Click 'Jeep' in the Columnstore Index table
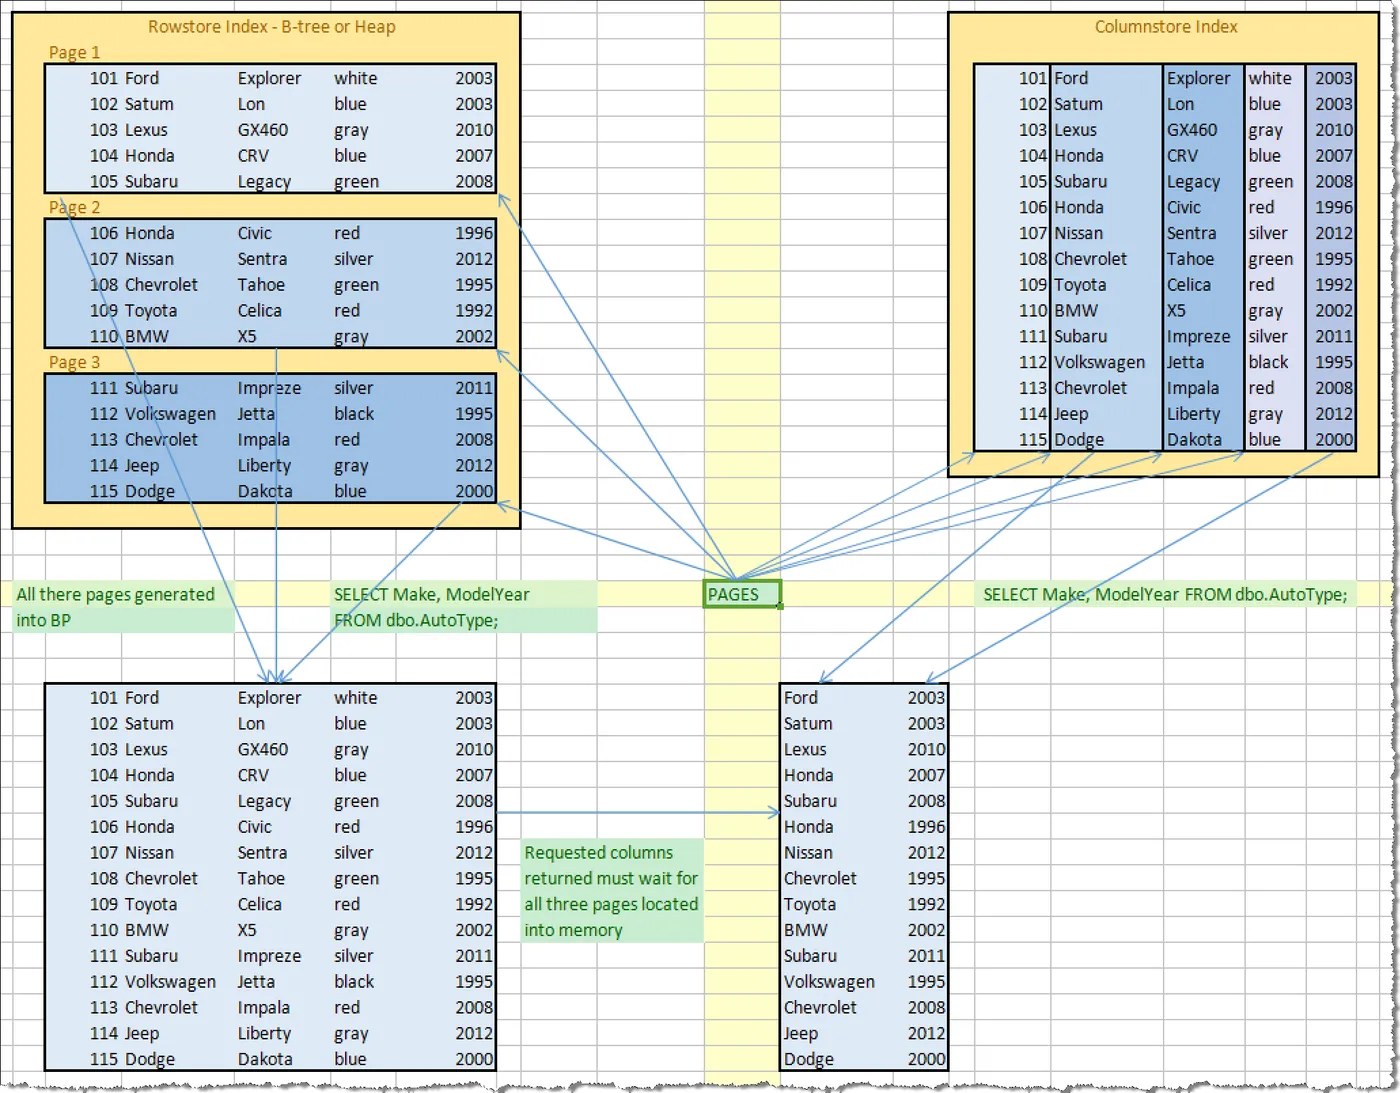 pyautogui.click(x=1070, y=414)
